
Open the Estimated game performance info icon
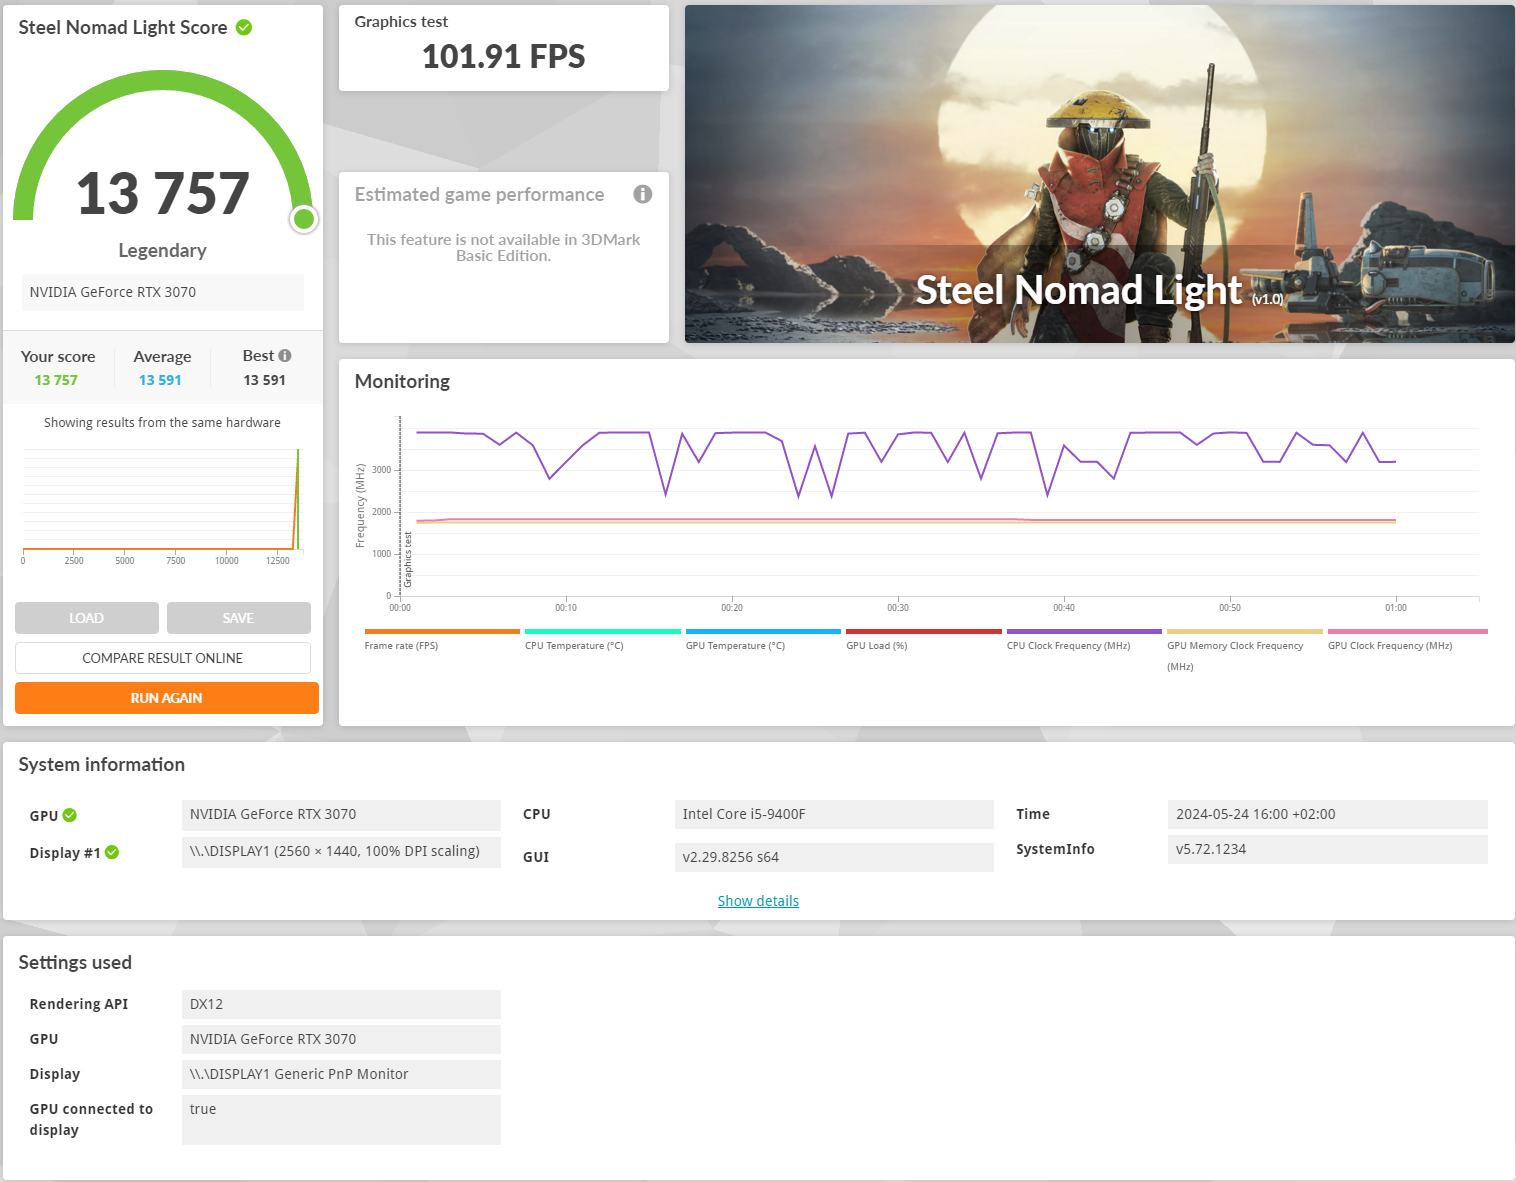click(643, 194)
